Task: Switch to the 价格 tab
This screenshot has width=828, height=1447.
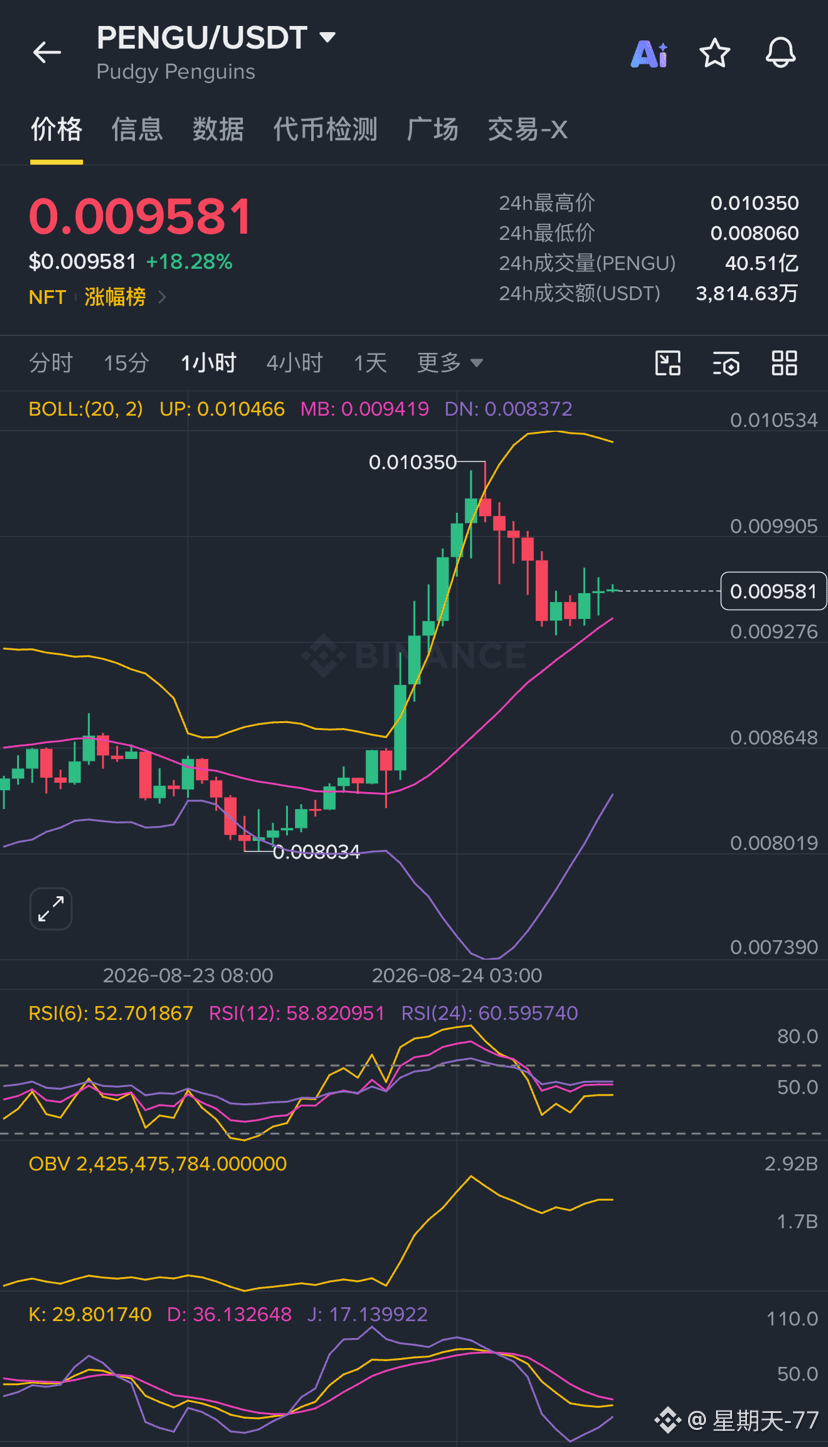Action: (56, 129)
